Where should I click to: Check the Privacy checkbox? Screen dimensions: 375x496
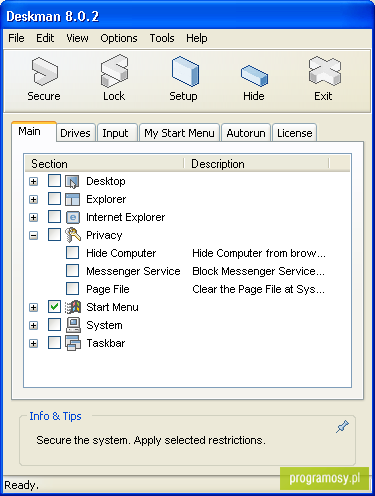coord(54,235)
